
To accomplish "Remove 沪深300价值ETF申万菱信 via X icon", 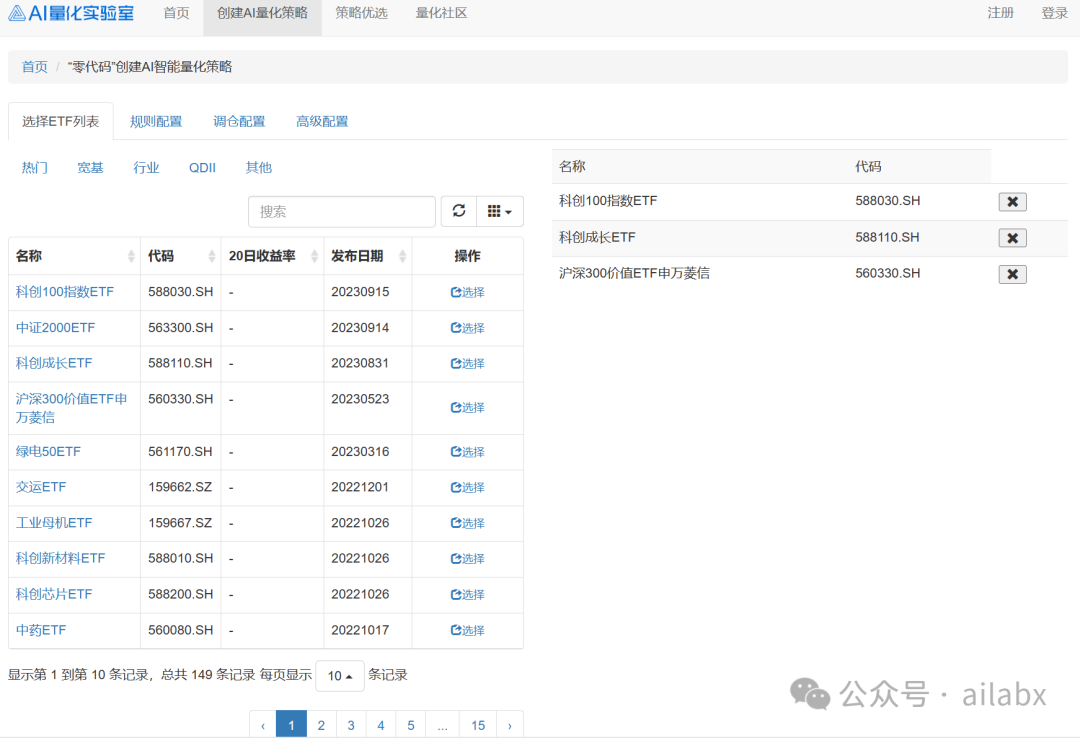I will [x=1012, y=273].
